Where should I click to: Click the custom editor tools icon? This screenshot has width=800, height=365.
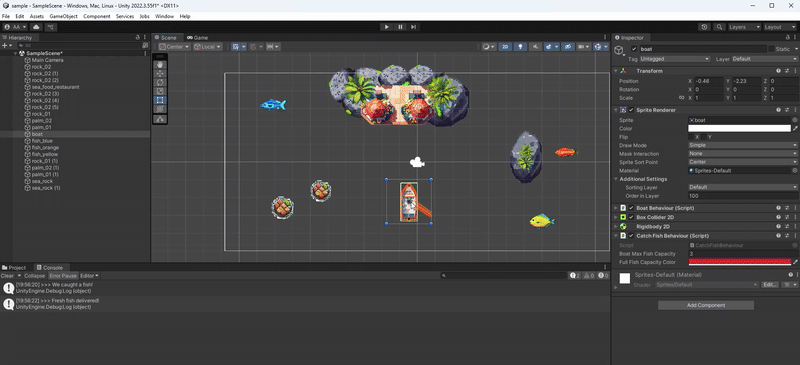(x=160, y=119)
